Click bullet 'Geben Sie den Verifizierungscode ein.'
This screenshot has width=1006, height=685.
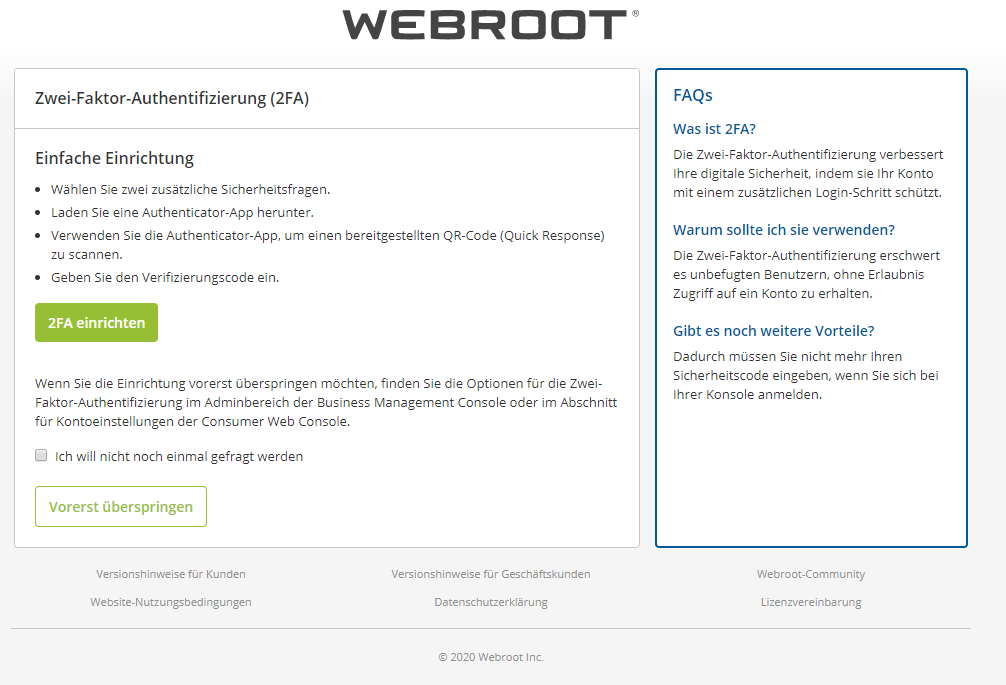pyautogui.click(x=165, y=278)
